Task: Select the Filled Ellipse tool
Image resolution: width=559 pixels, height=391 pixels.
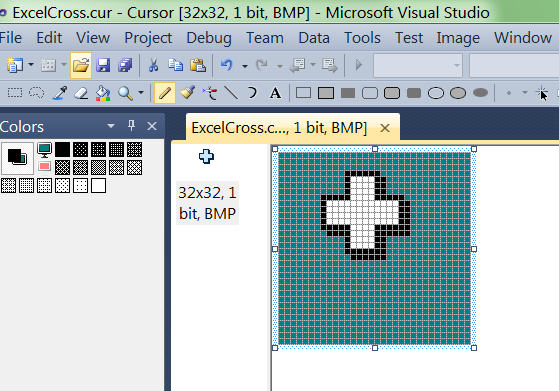Action: 480,93
